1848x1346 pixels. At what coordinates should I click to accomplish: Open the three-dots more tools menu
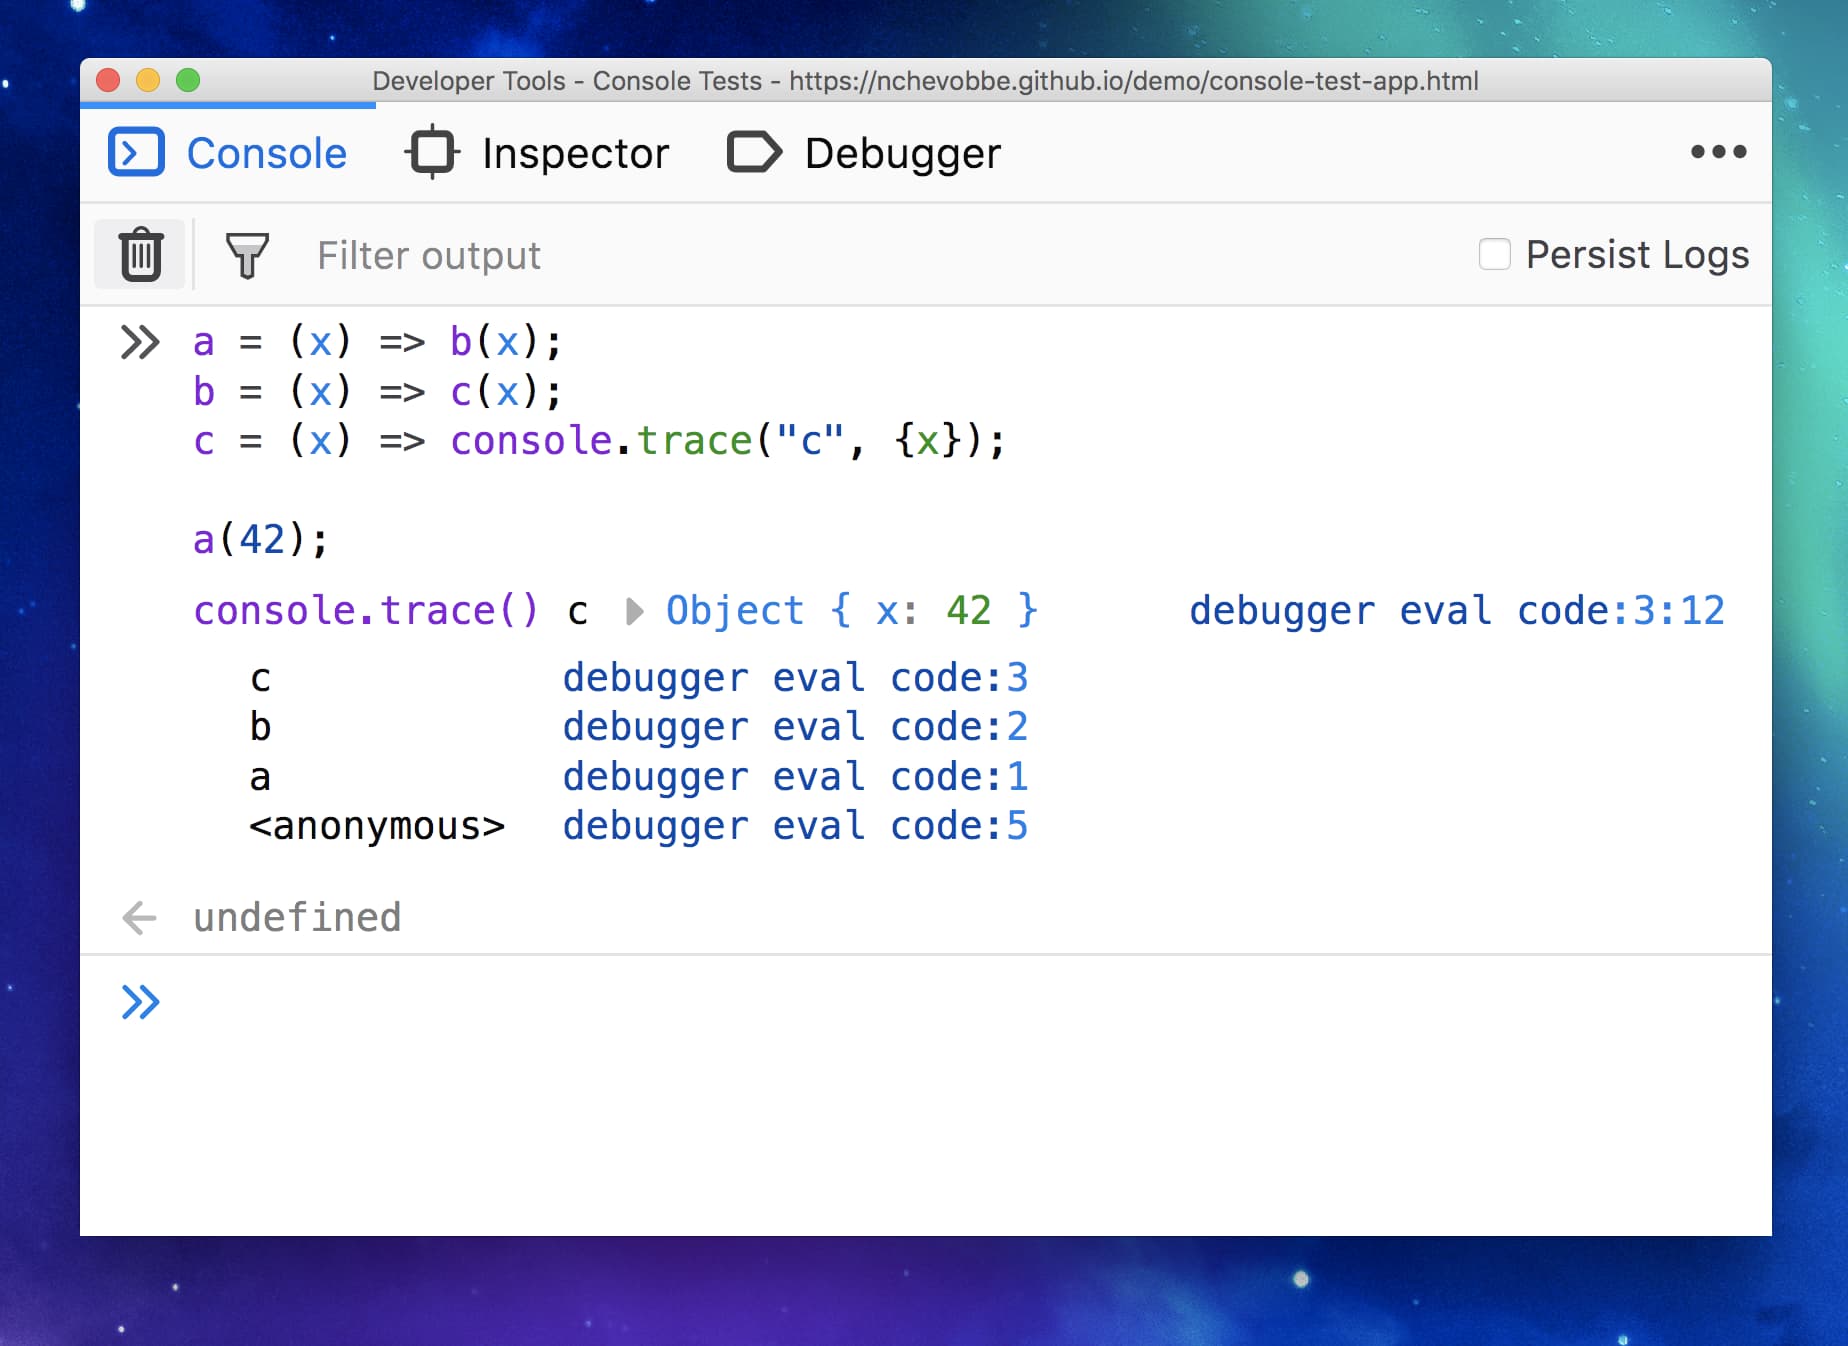1718,152
